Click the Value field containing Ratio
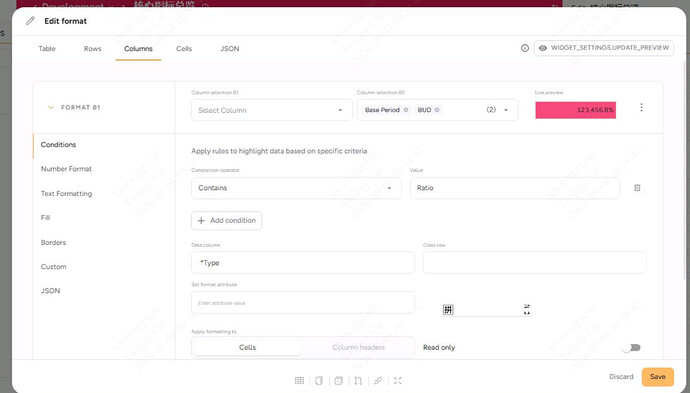The height and width of the screenshot is (393, 690). tap(515, 188)
